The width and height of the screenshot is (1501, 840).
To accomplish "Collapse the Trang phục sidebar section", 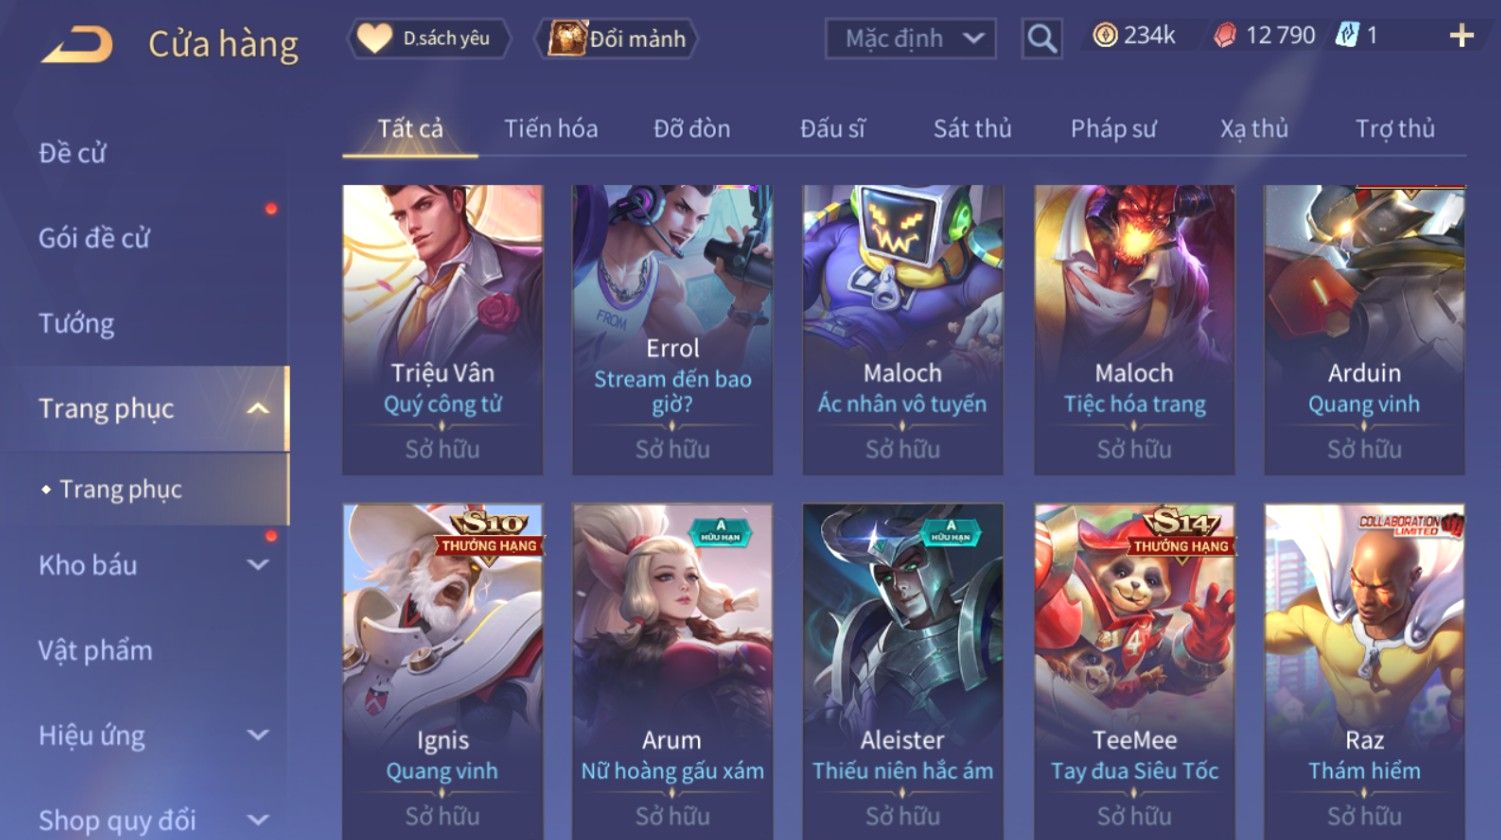I will 257,408.
